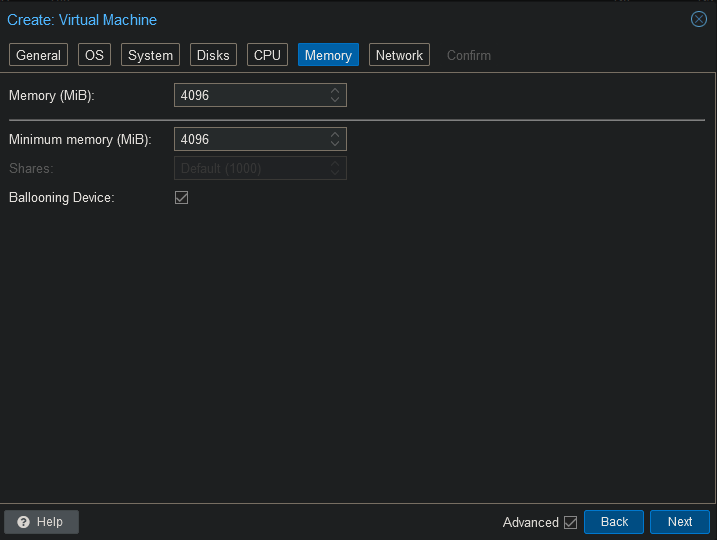
Task: Jump to the CPU tab
Action: [267, 55]
